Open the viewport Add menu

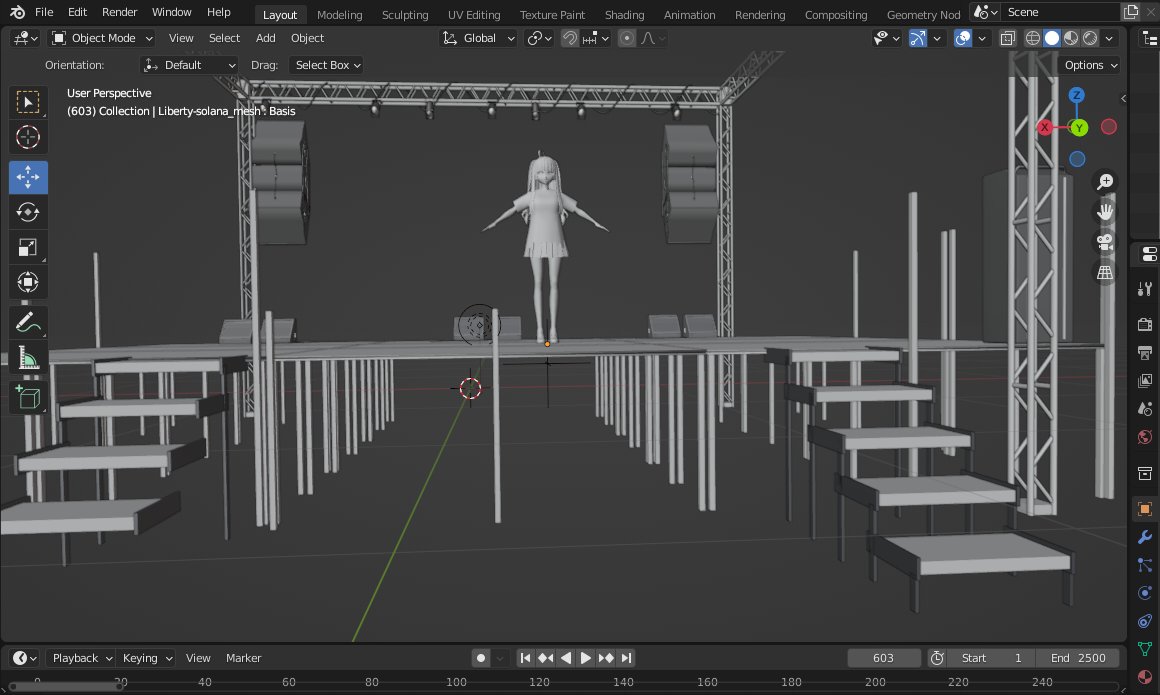265,38
